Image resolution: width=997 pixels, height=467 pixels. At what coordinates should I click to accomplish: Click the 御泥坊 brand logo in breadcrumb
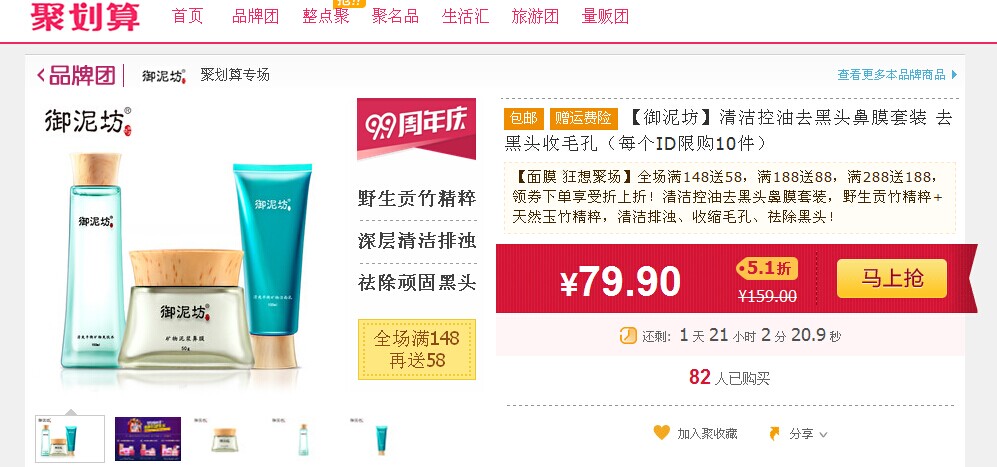tap(163, 76)
